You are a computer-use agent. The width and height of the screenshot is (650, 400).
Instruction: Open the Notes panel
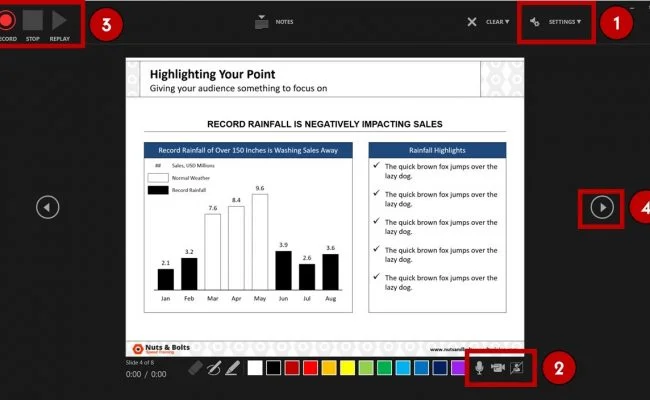click(x=274, y=22)
